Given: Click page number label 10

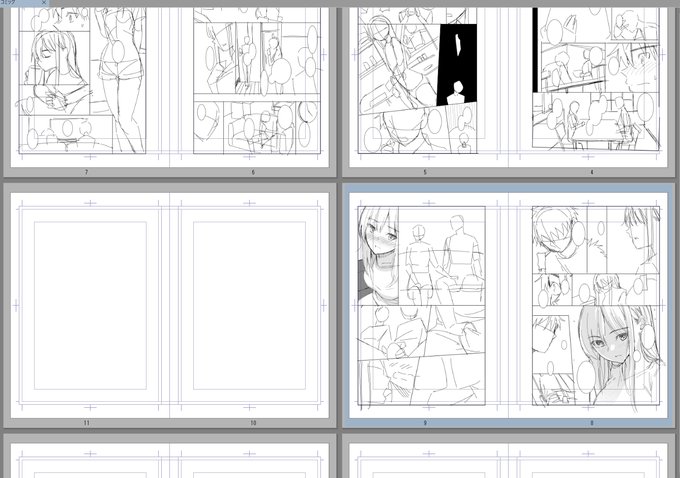Looking at the screenshot, I should pyautogui.click(x=253, y=423).
